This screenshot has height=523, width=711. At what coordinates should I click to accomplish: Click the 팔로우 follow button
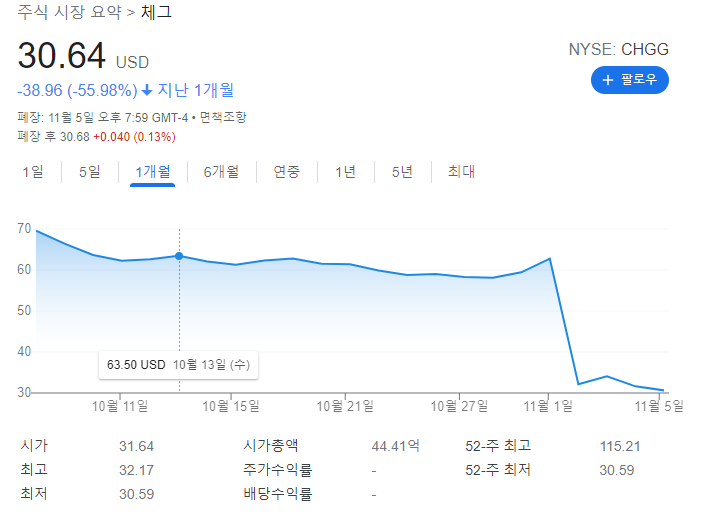pos(629,80)
